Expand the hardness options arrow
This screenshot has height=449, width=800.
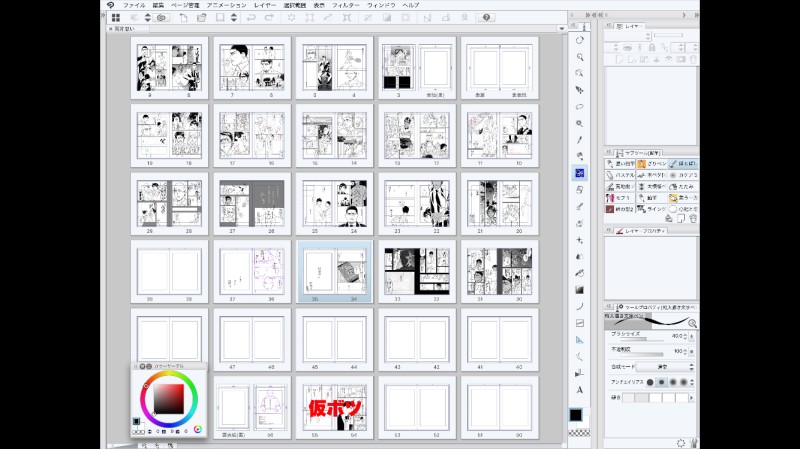(x=692, y=397)
